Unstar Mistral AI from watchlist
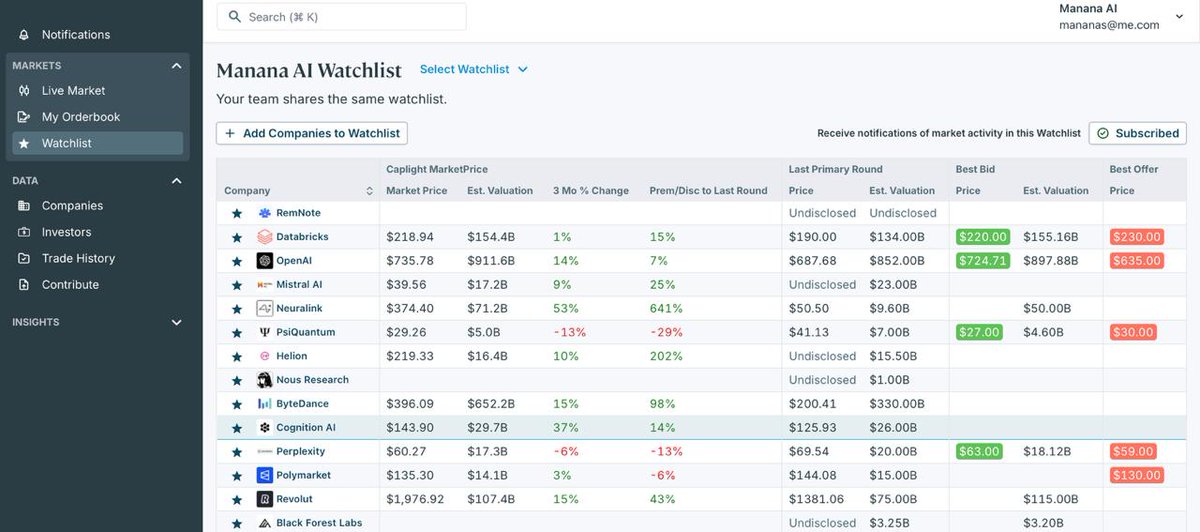The height and width of the screenshot is (532, 1200). [237, 285]
